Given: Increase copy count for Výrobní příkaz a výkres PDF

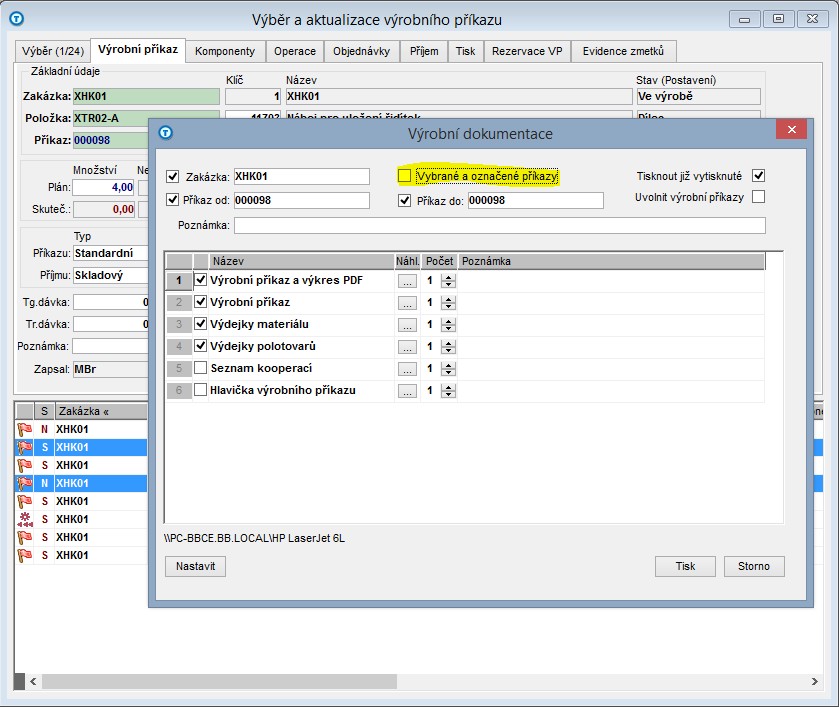Looking at the screenshot, I should coord(448,277).
